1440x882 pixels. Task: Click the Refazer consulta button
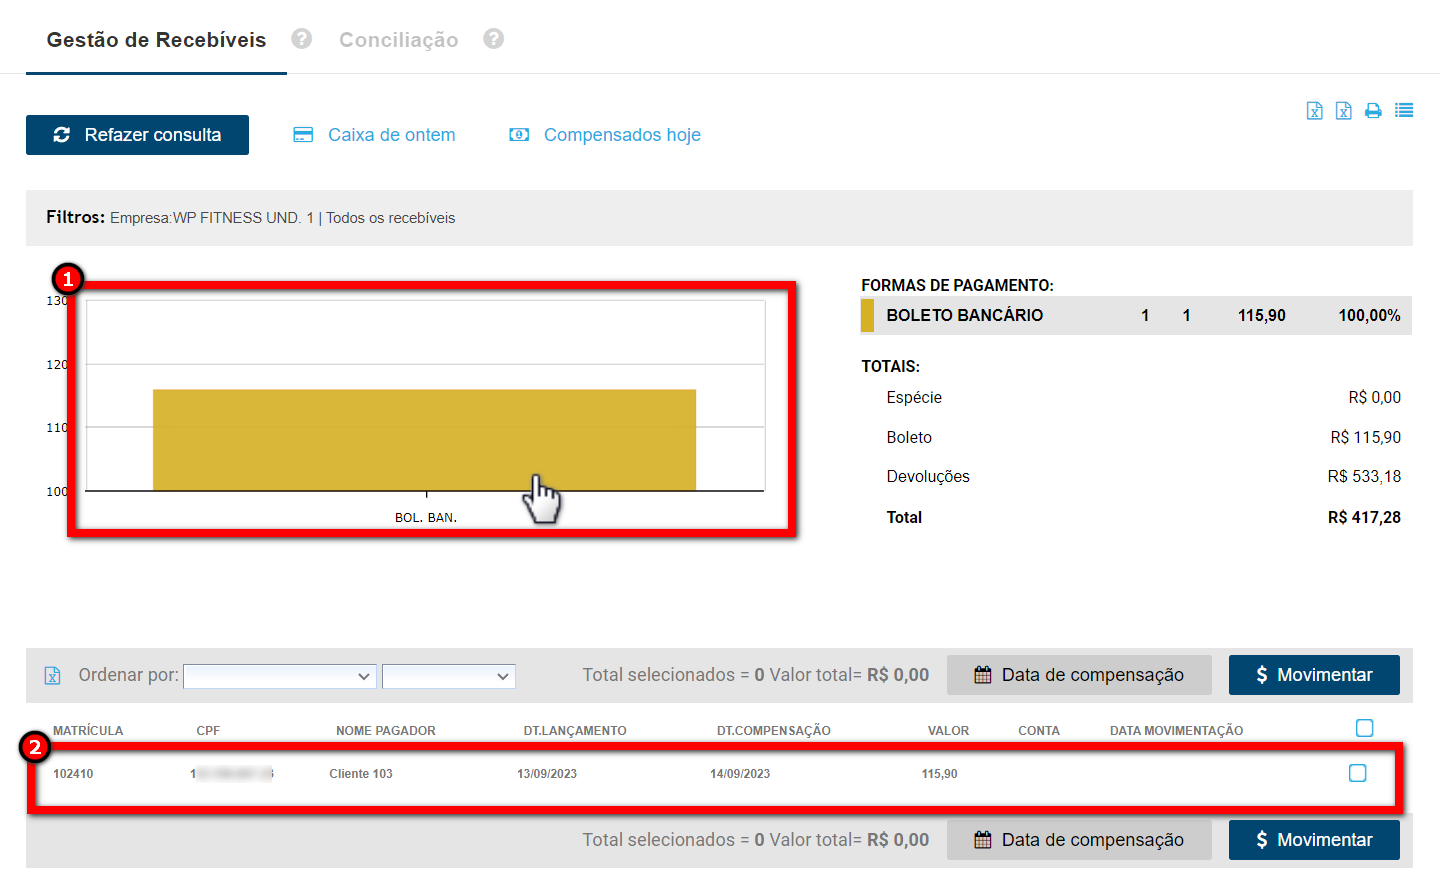[137, 135]
